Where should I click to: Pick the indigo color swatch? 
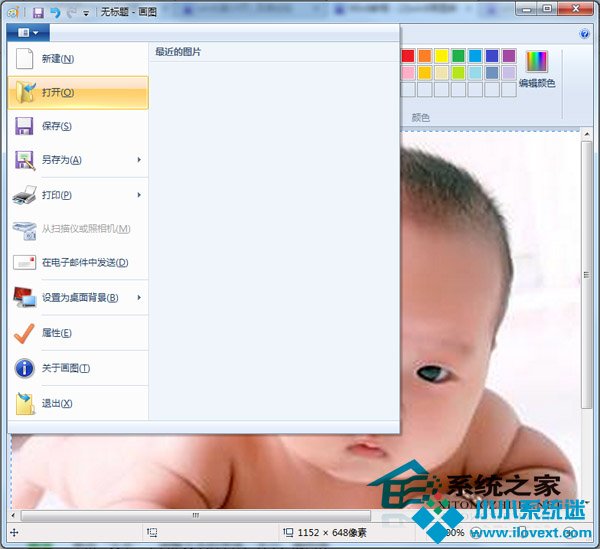(x=492, y=56)
